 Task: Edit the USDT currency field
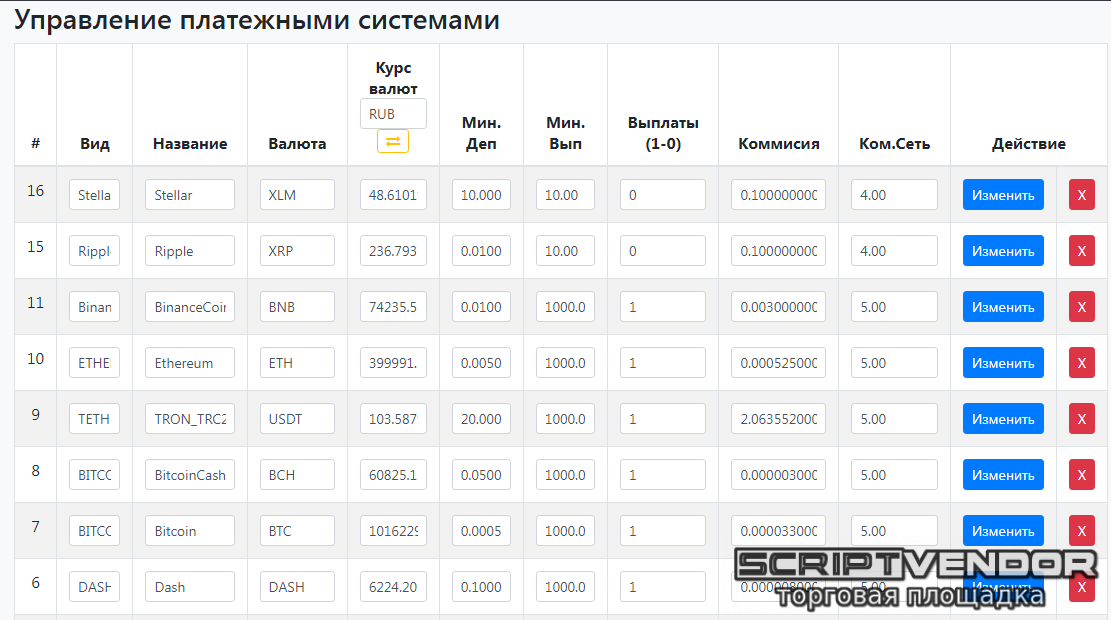(297, 419)
